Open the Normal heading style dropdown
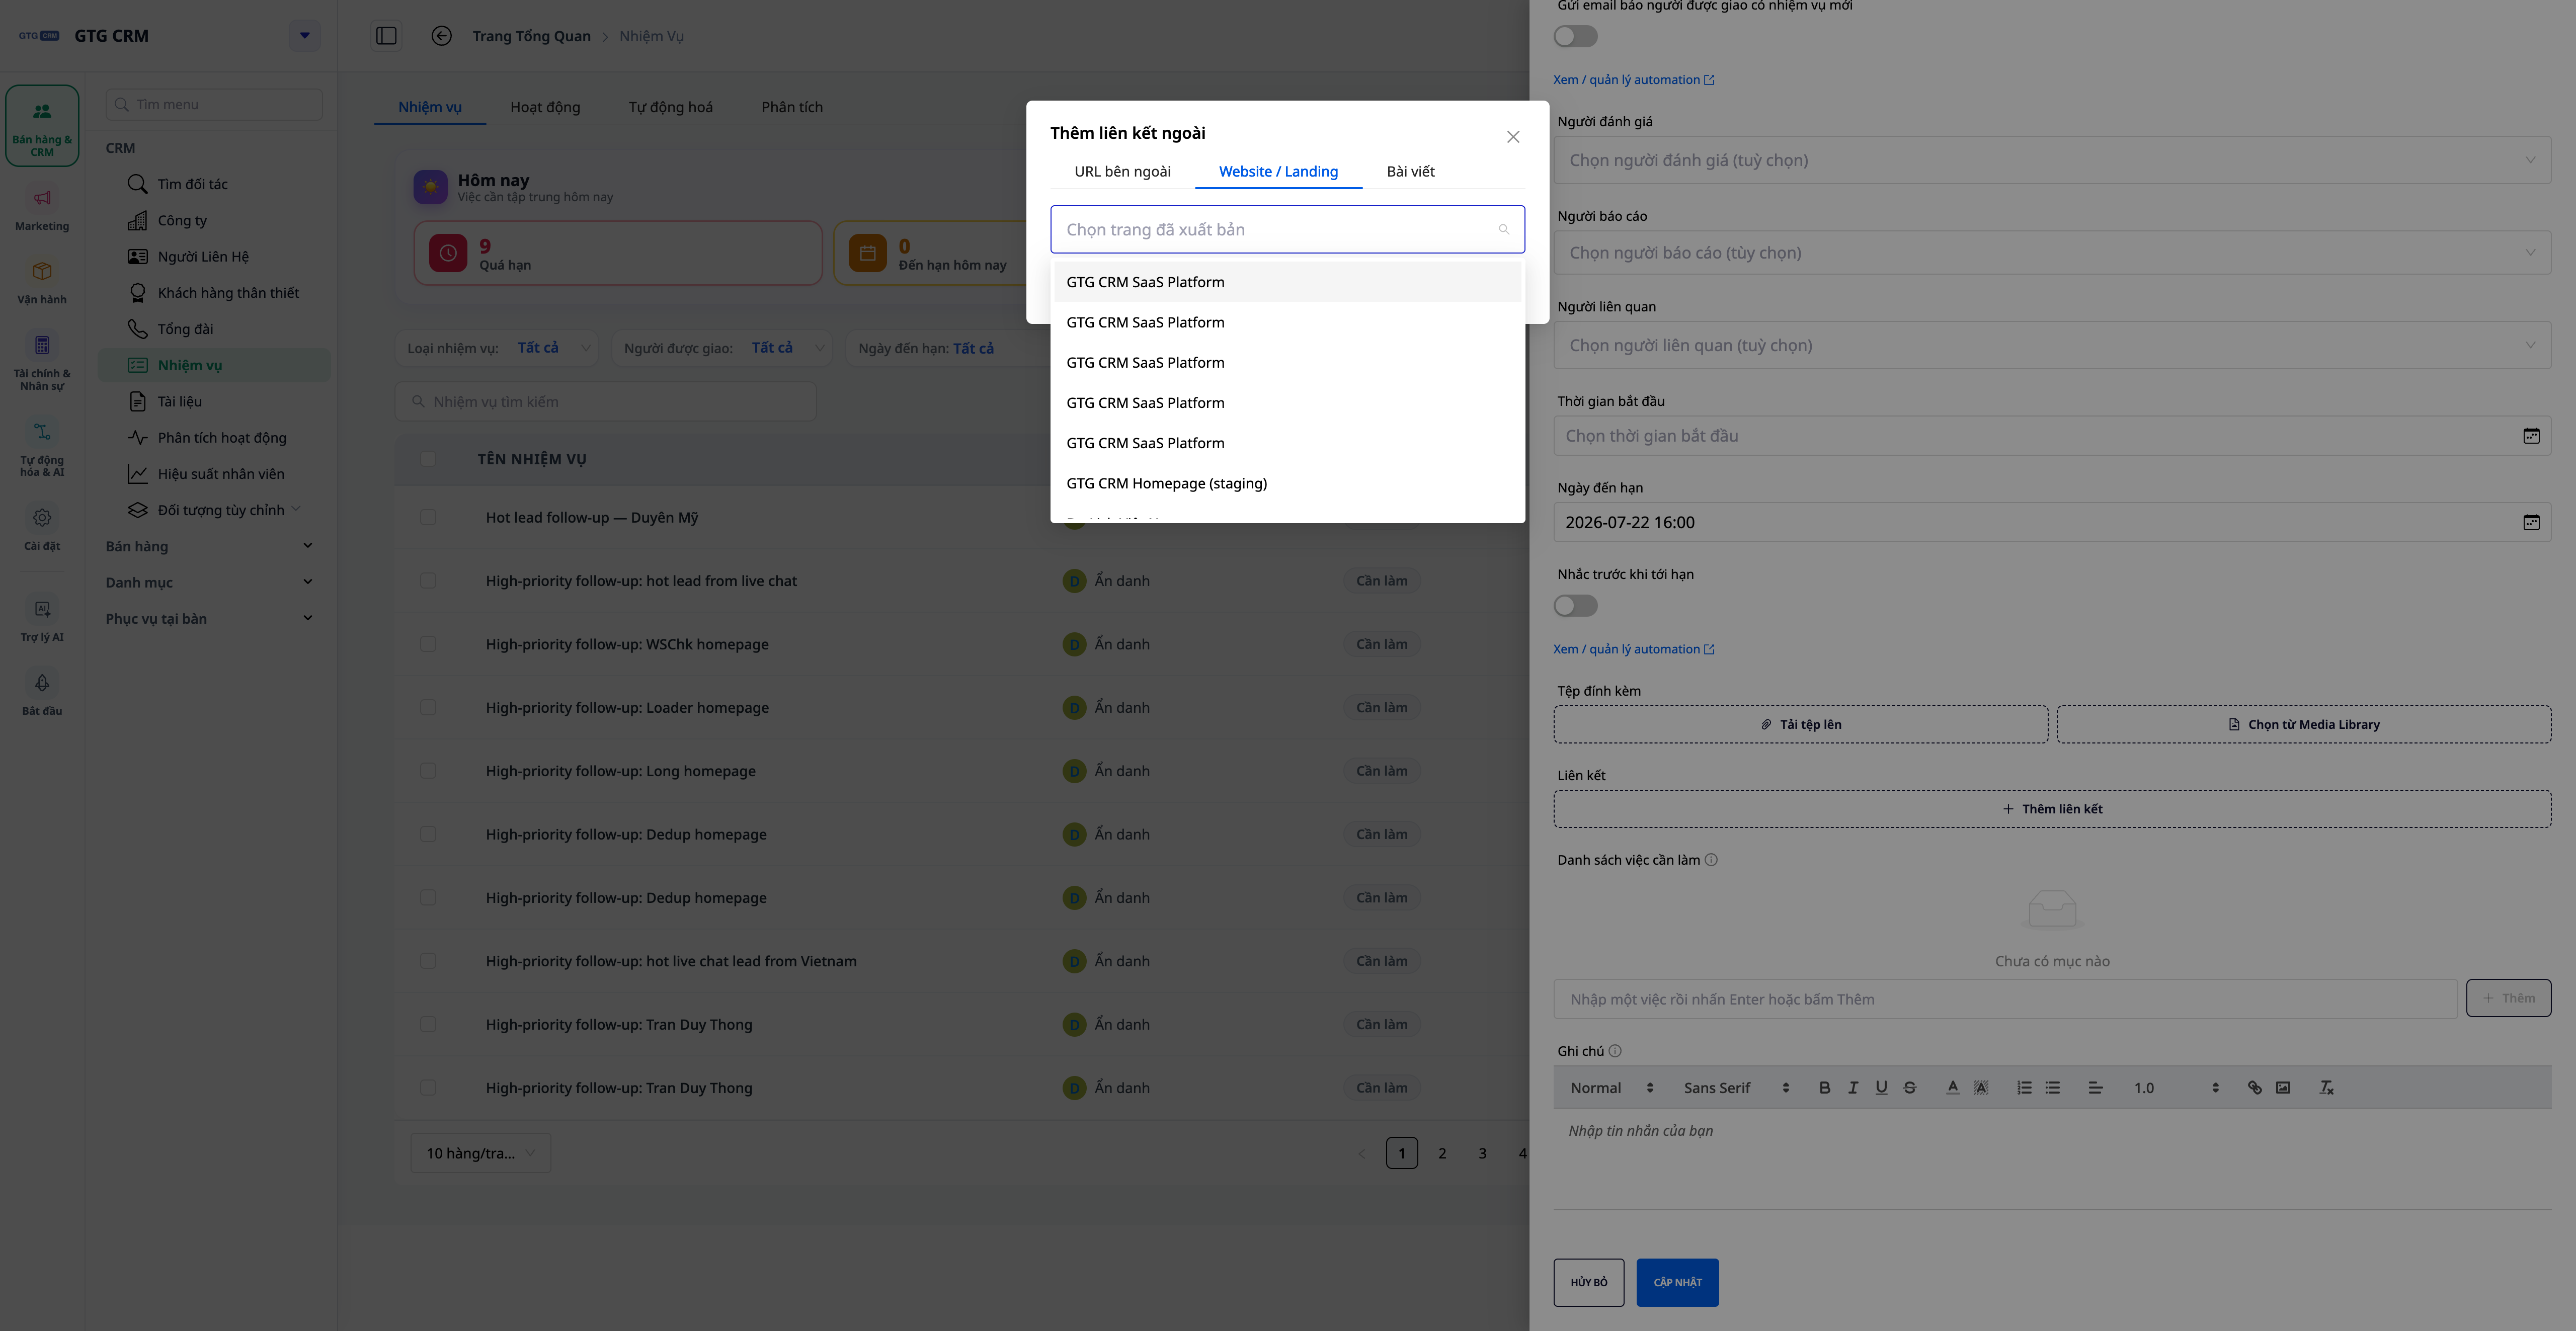Image resolution: width=2576 pixels, height=1331 pixels. [1611, 1087]
